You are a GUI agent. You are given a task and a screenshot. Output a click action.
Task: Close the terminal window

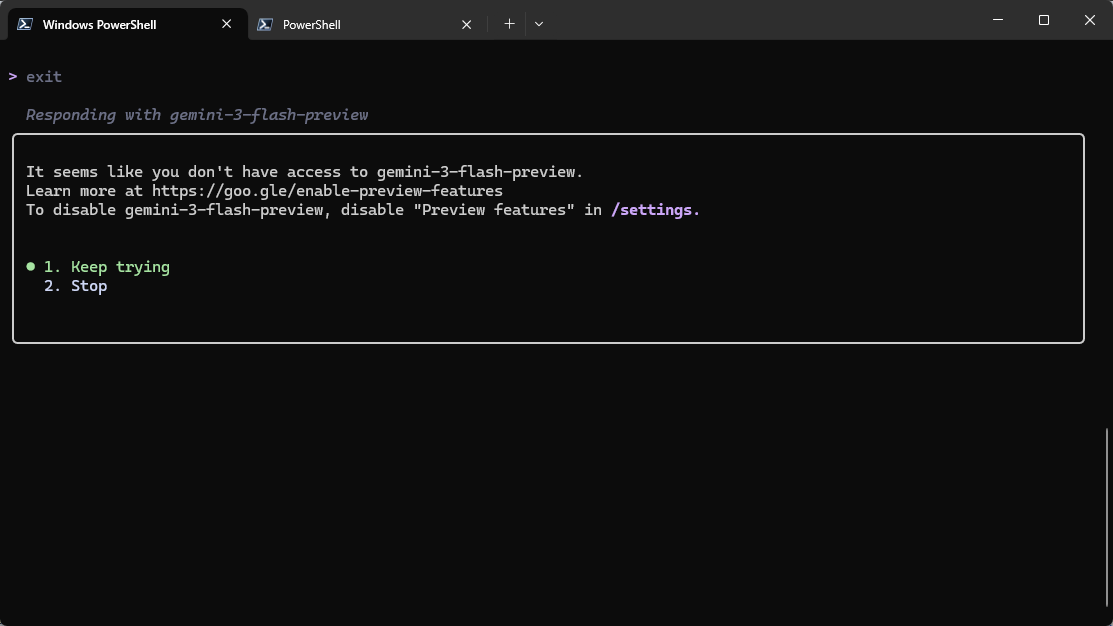(x=1090, y=20)
